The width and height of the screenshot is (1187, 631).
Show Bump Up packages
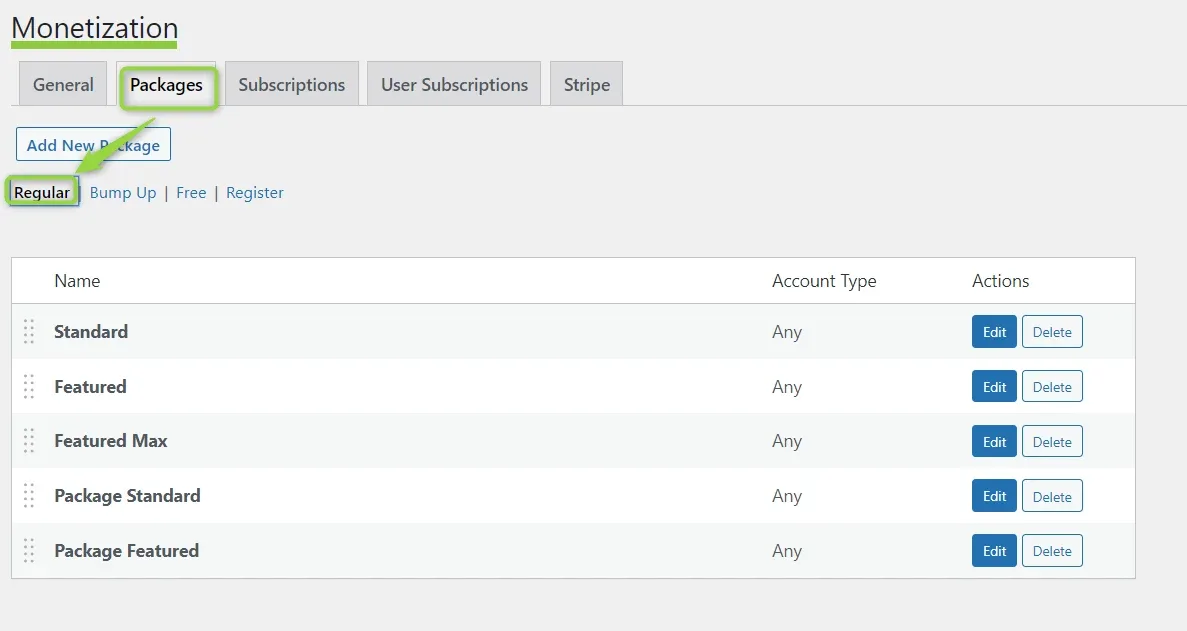click(x=123, y=192)
